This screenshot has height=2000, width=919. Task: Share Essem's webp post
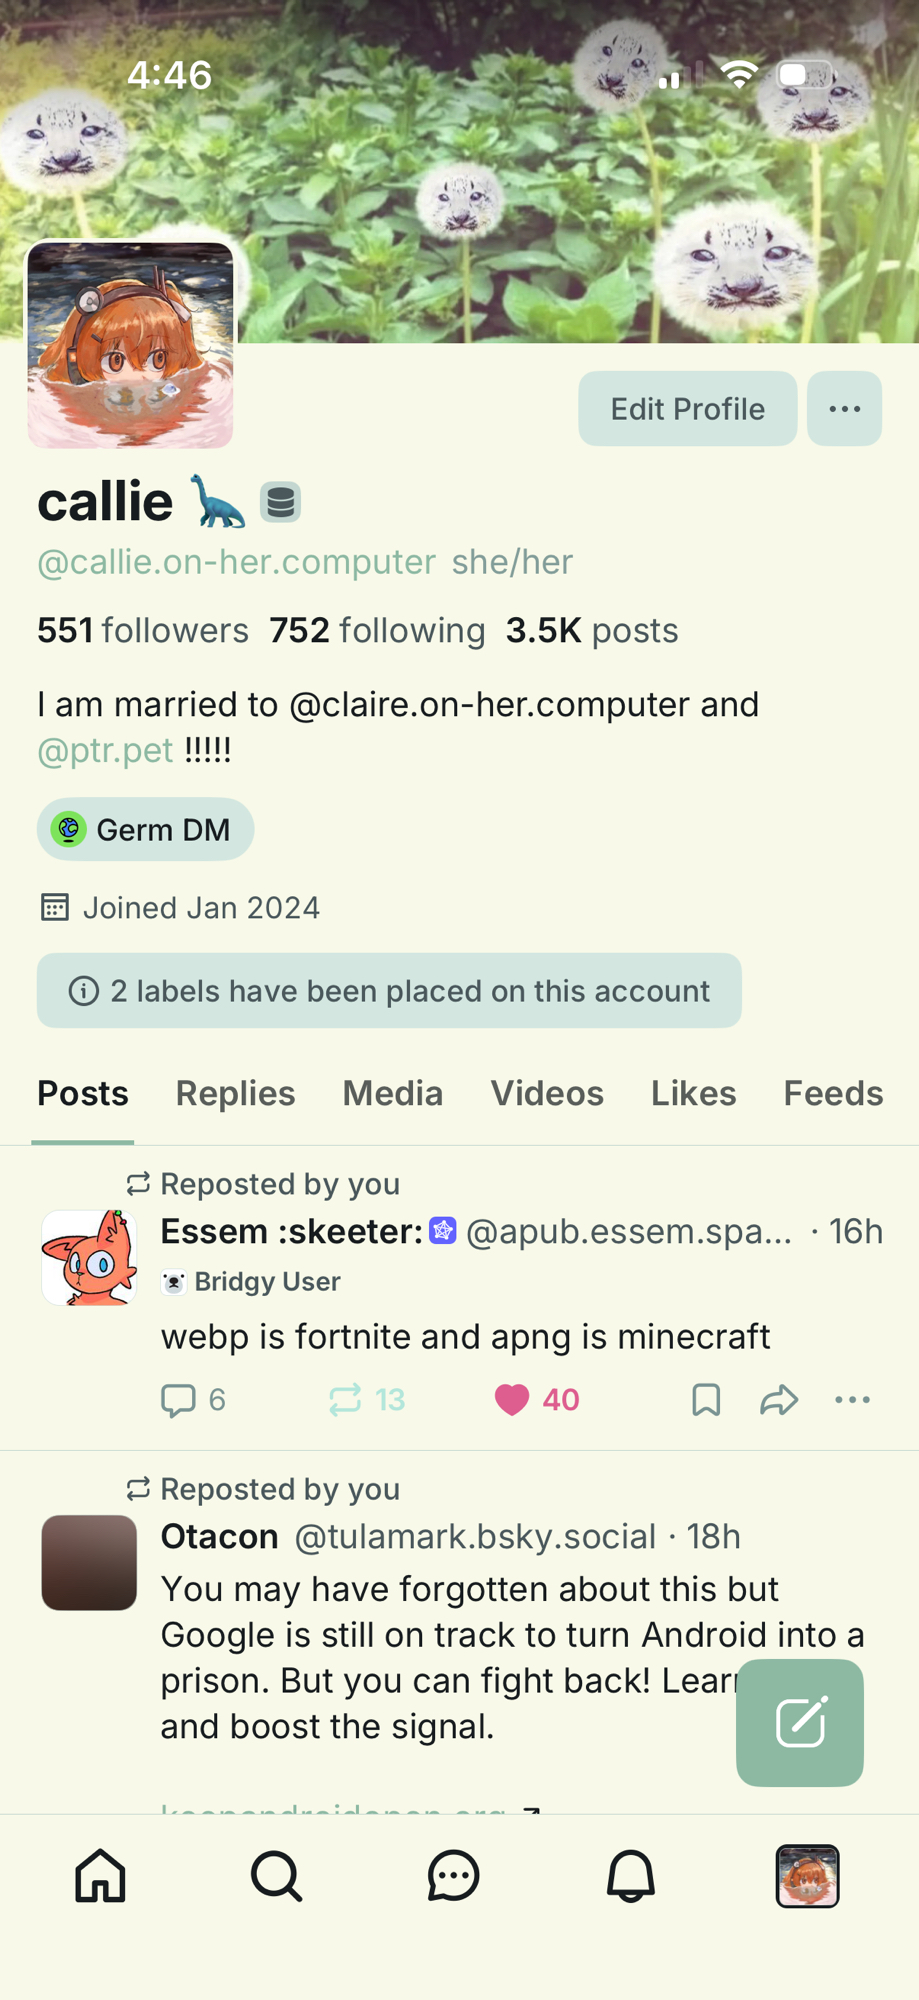[x=778, y=1400]
